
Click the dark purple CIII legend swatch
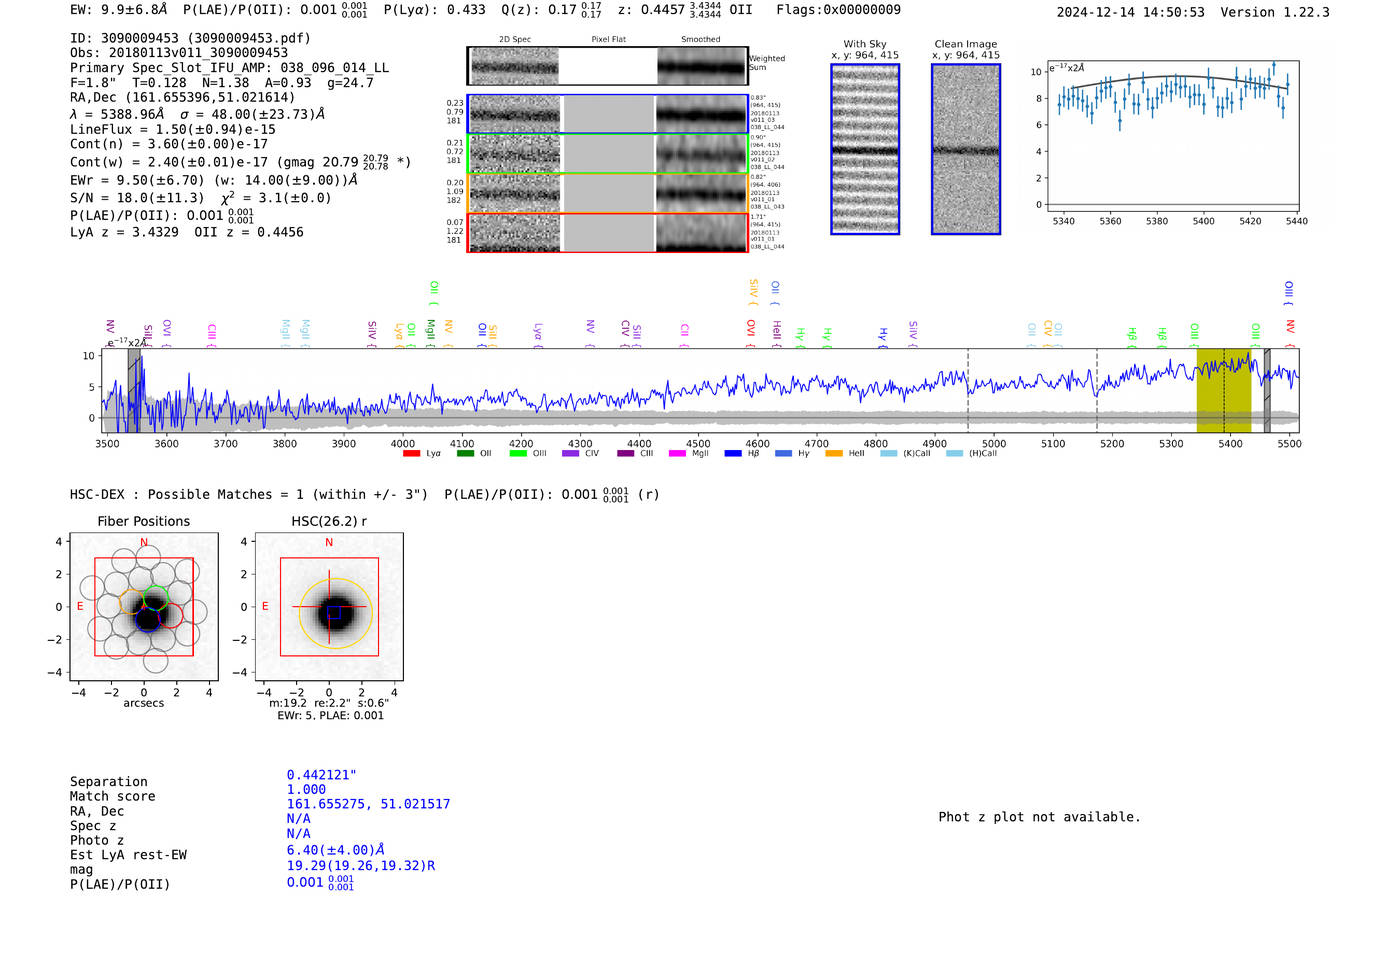click(x=626, y=453)
